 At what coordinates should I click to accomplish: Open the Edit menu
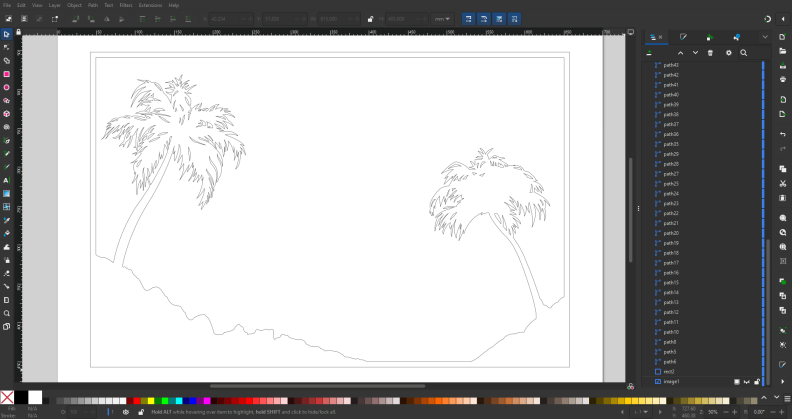click(21, 5)
